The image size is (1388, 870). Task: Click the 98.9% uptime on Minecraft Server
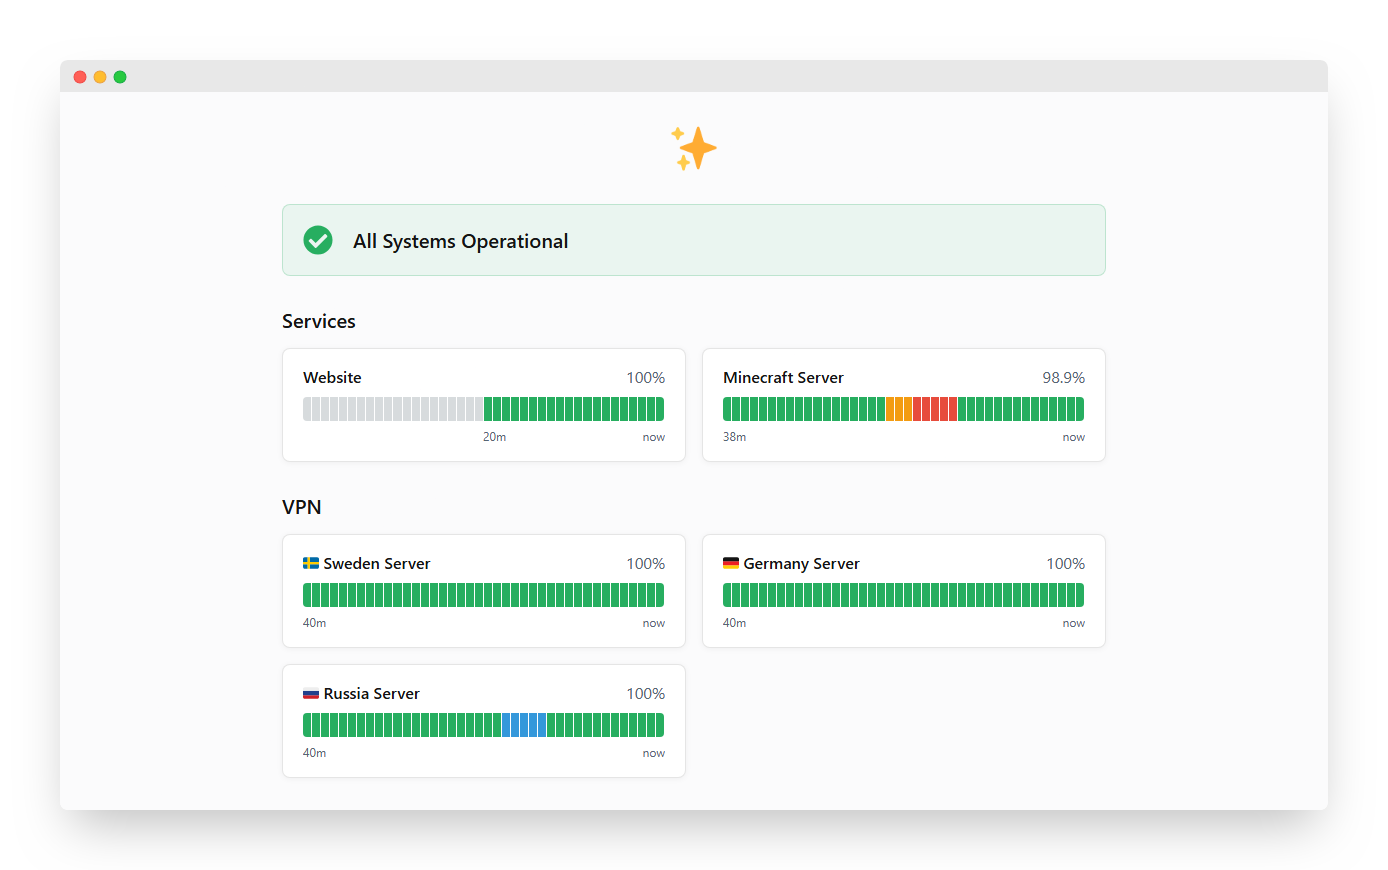coord(1063,377)
